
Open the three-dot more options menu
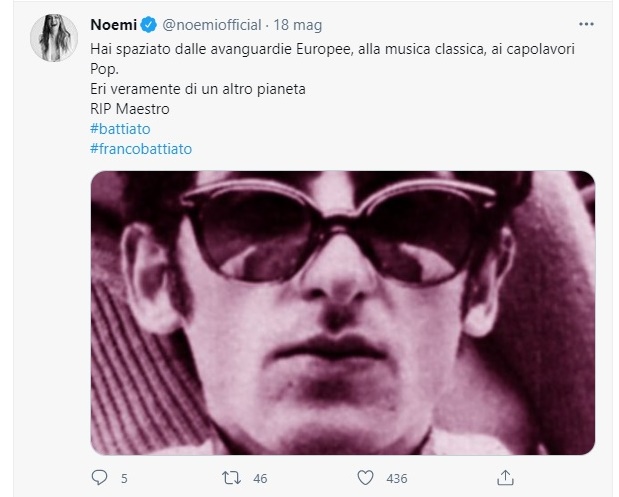[x=586, y=24]
